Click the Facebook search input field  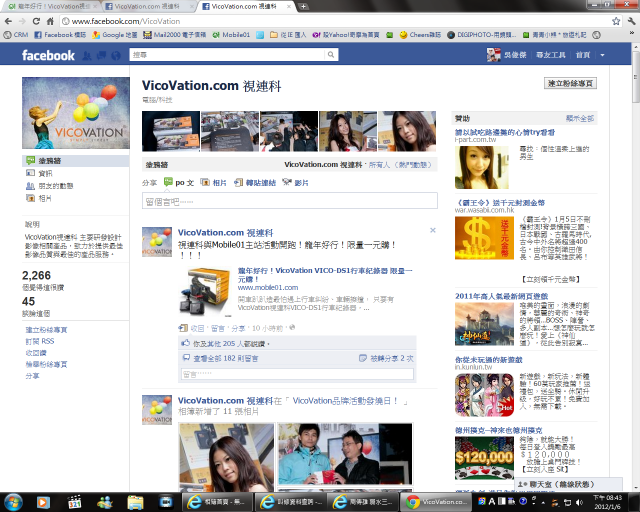tap(227, 55)
